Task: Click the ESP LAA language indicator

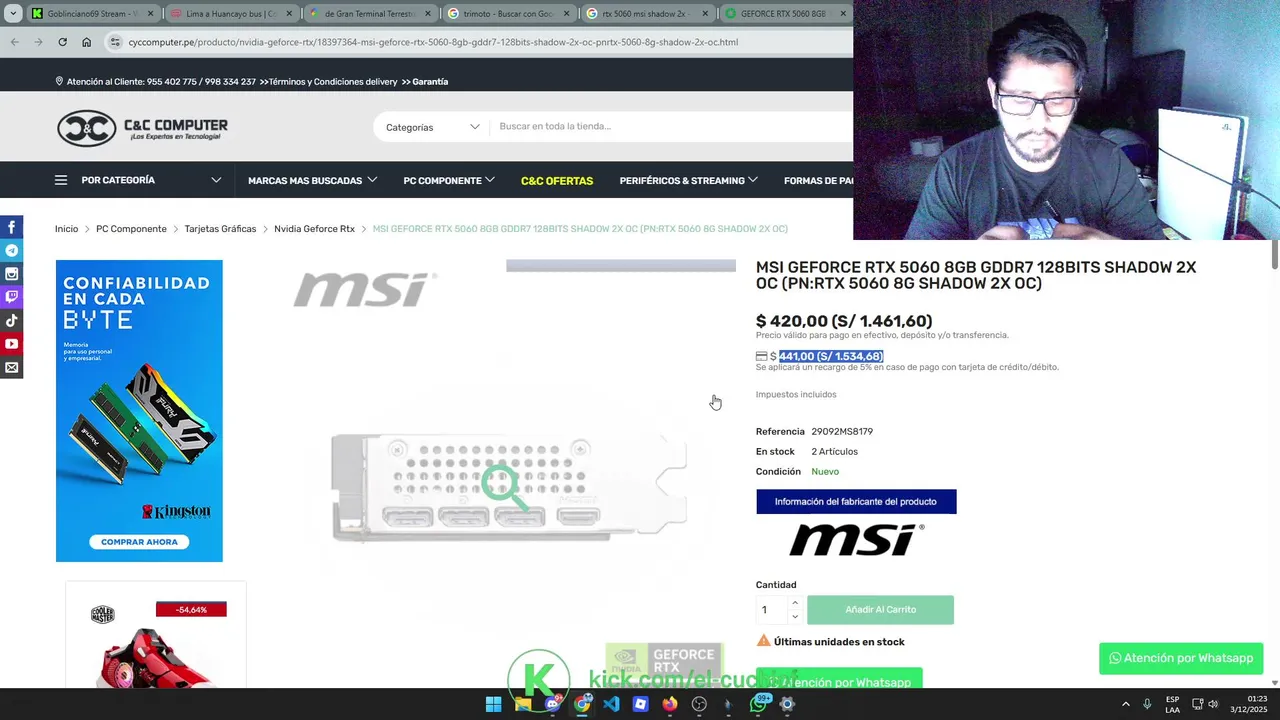Action: point(1172,704)
